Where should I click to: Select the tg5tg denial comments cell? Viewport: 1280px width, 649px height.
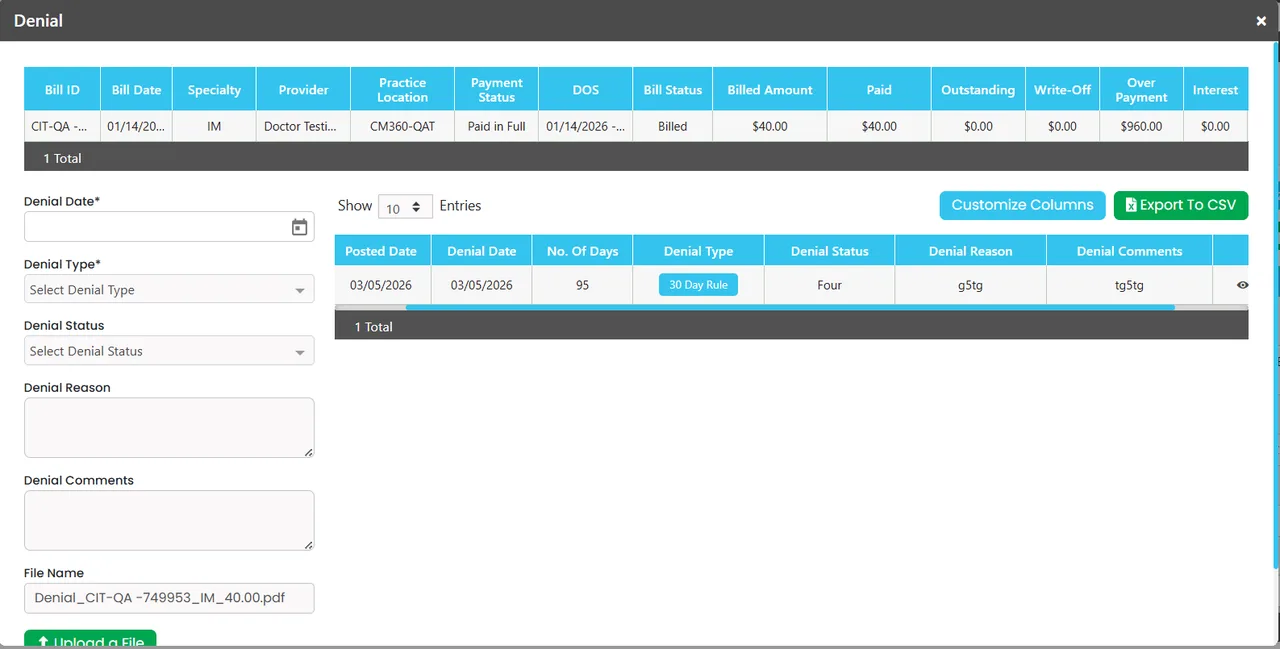(1129, 285)
